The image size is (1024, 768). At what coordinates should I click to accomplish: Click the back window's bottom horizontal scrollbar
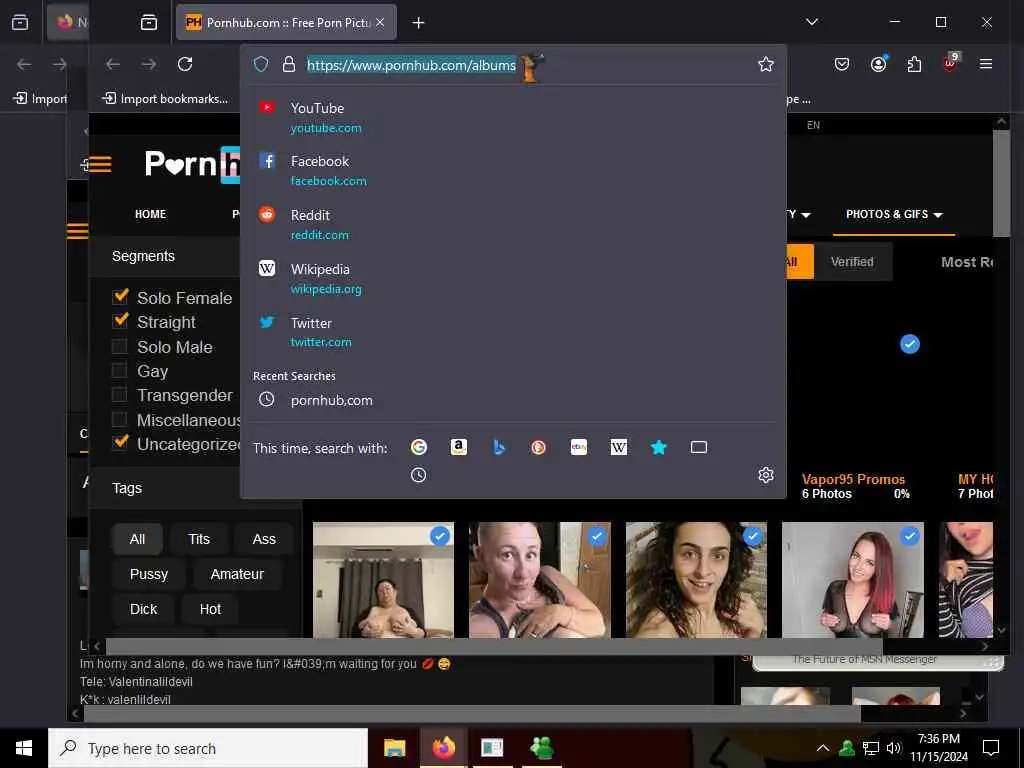tap(472, 714)
